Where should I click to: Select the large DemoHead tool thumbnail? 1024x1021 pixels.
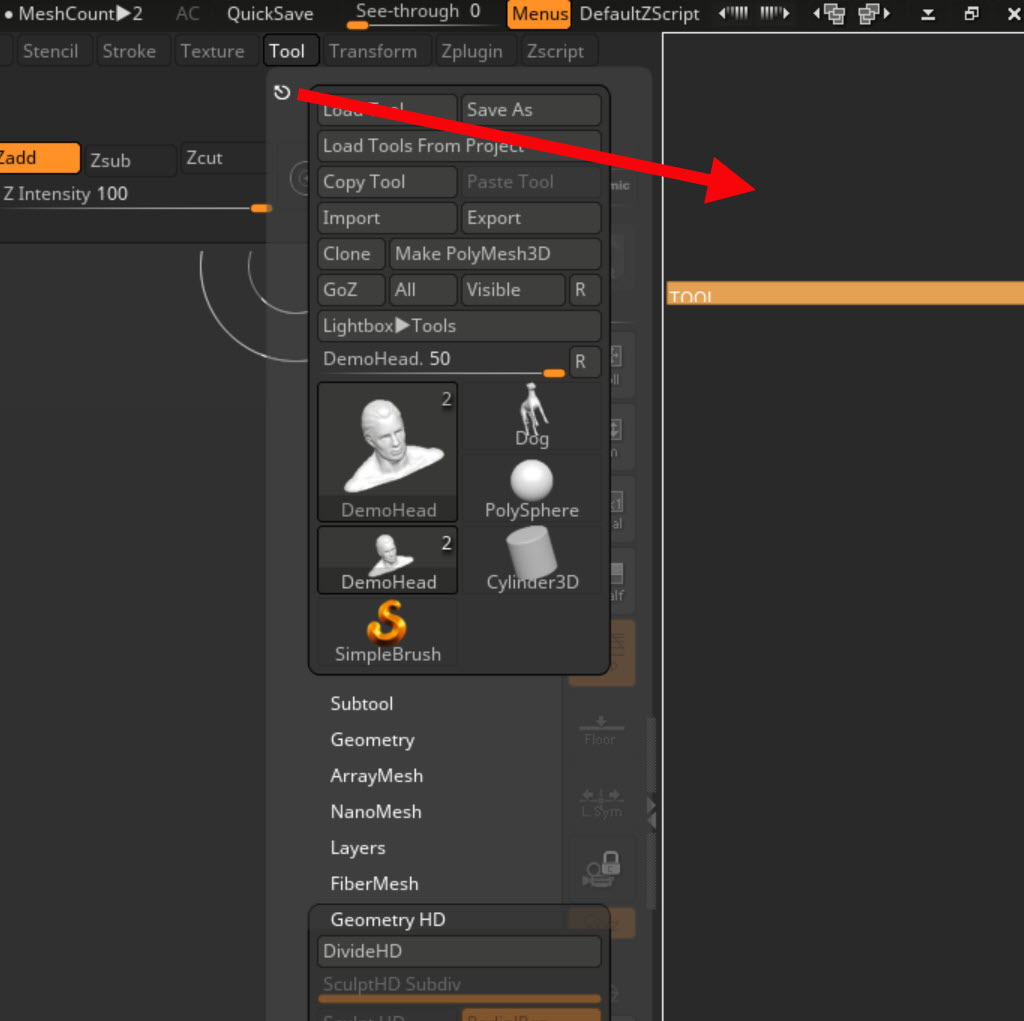[x=388, y=452]
